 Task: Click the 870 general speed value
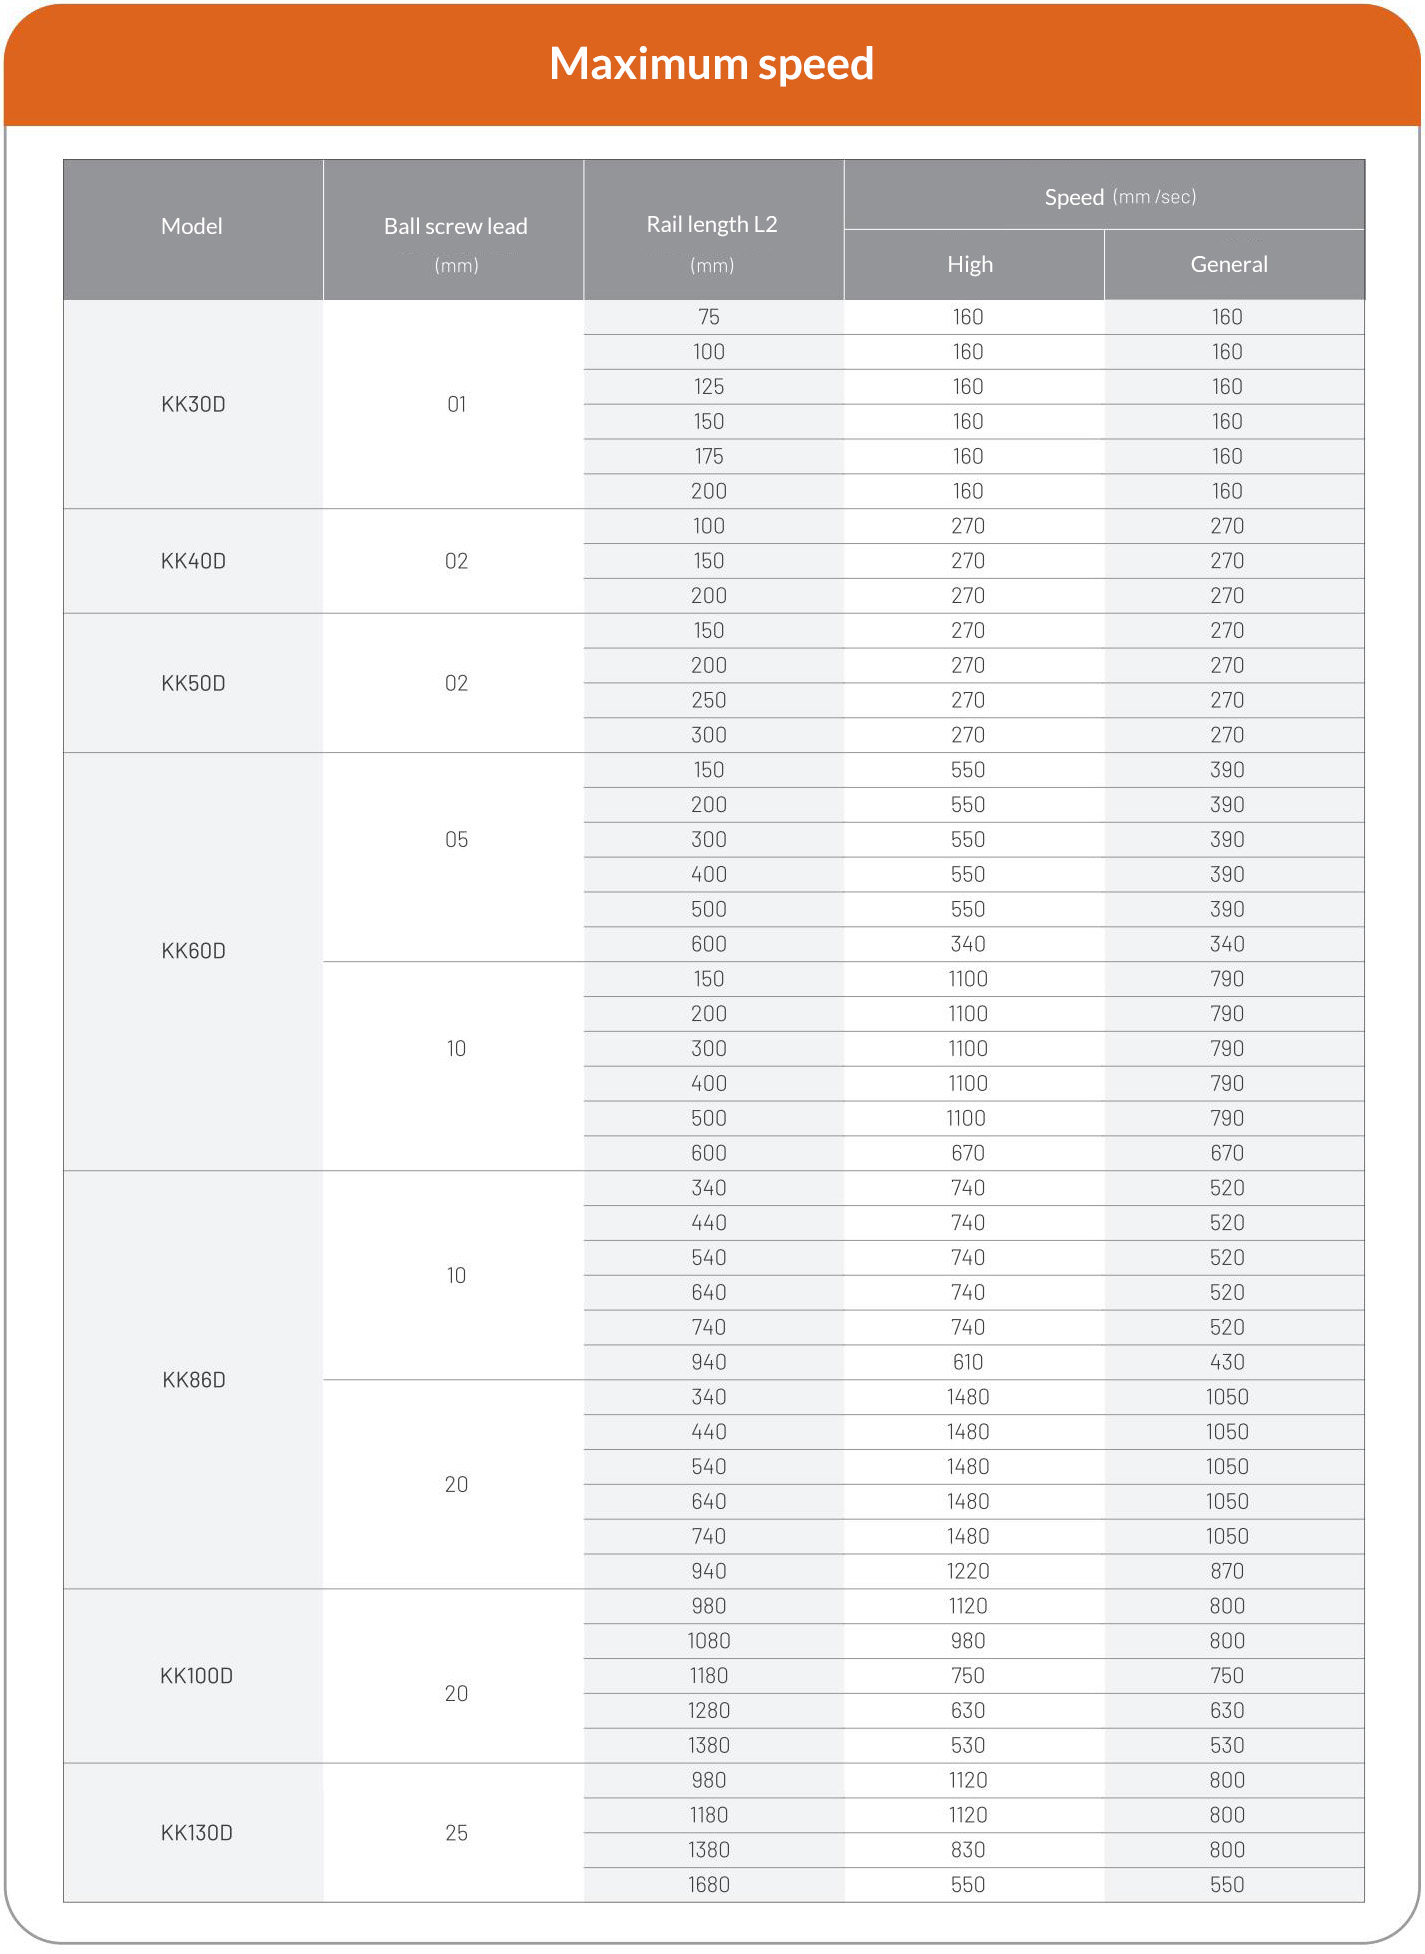[x=1227, y=1571]
